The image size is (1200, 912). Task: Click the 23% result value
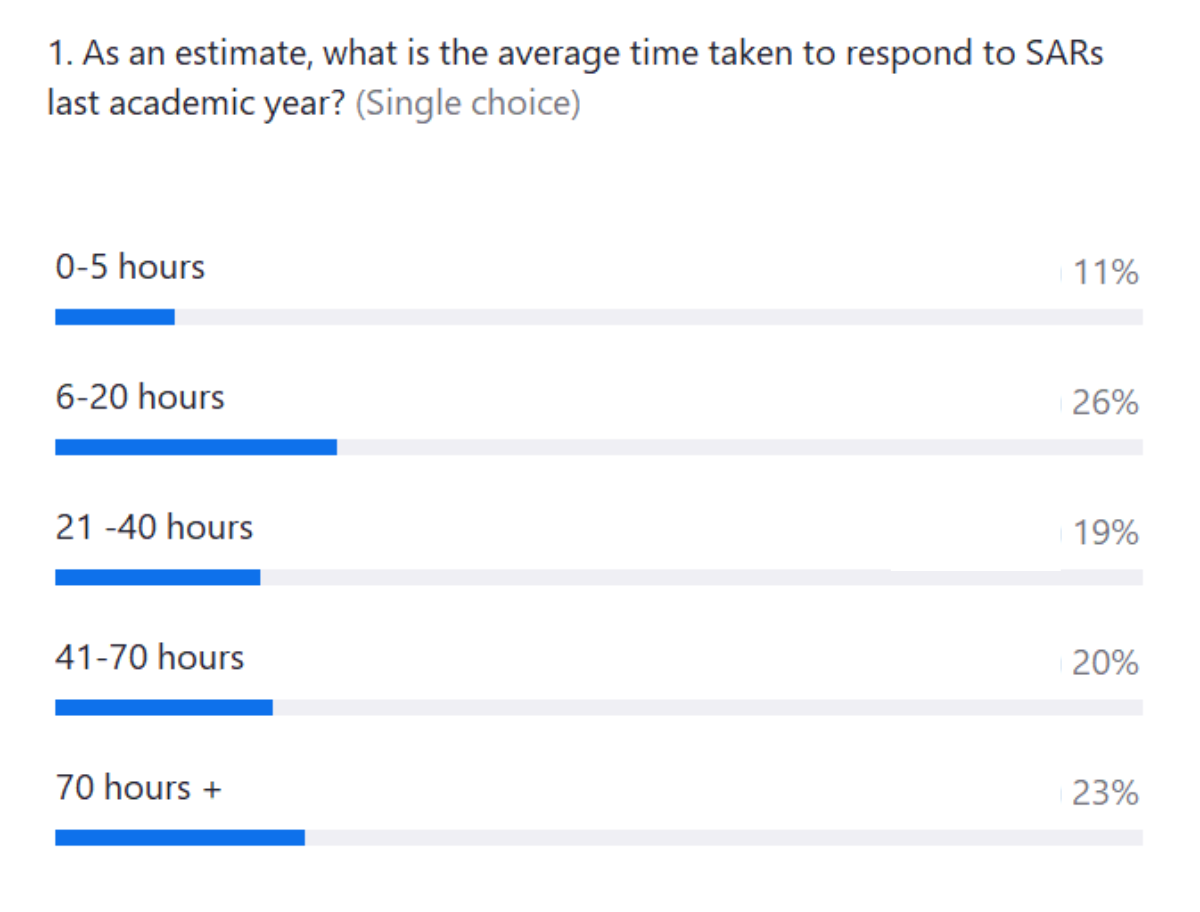pos(1105,792)
